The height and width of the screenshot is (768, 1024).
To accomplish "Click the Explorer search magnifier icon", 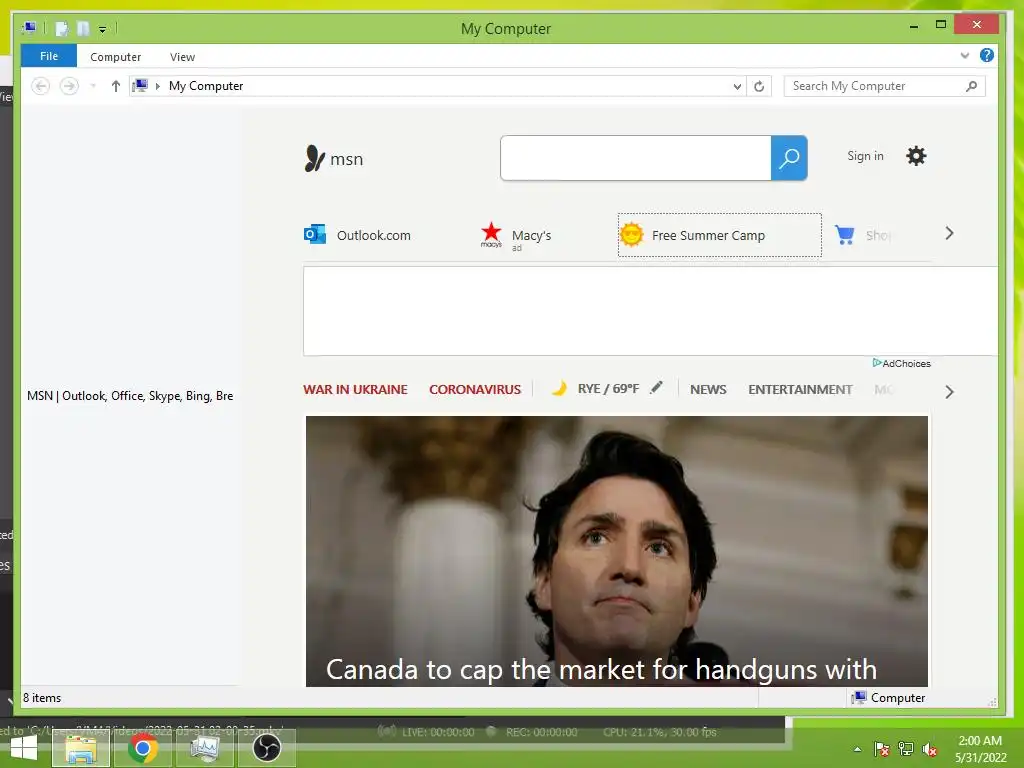I will pos(972,86).
